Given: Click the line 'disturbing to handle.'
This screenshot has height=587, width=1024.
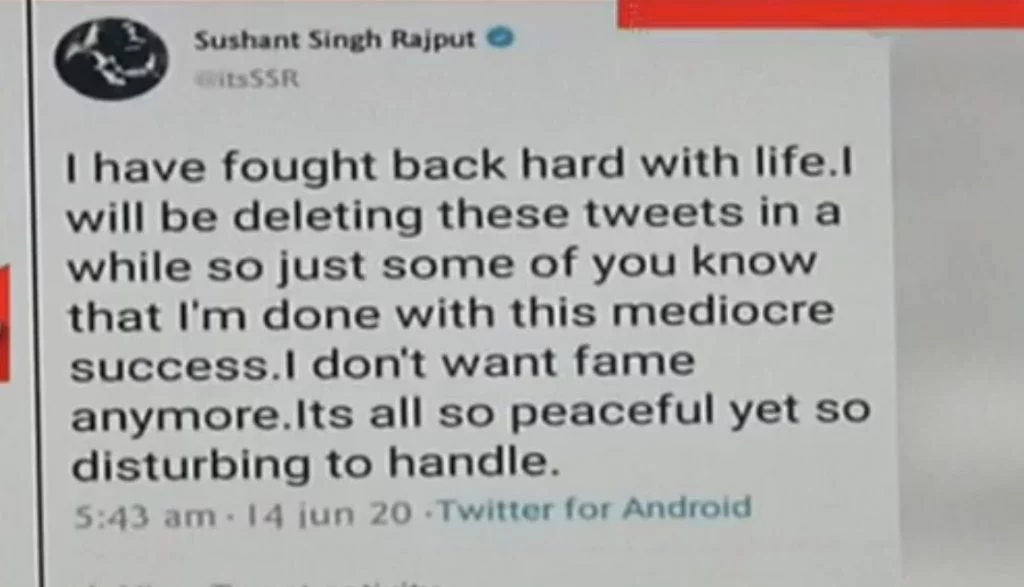Looking at the screenshot, I should pos(316,464).
